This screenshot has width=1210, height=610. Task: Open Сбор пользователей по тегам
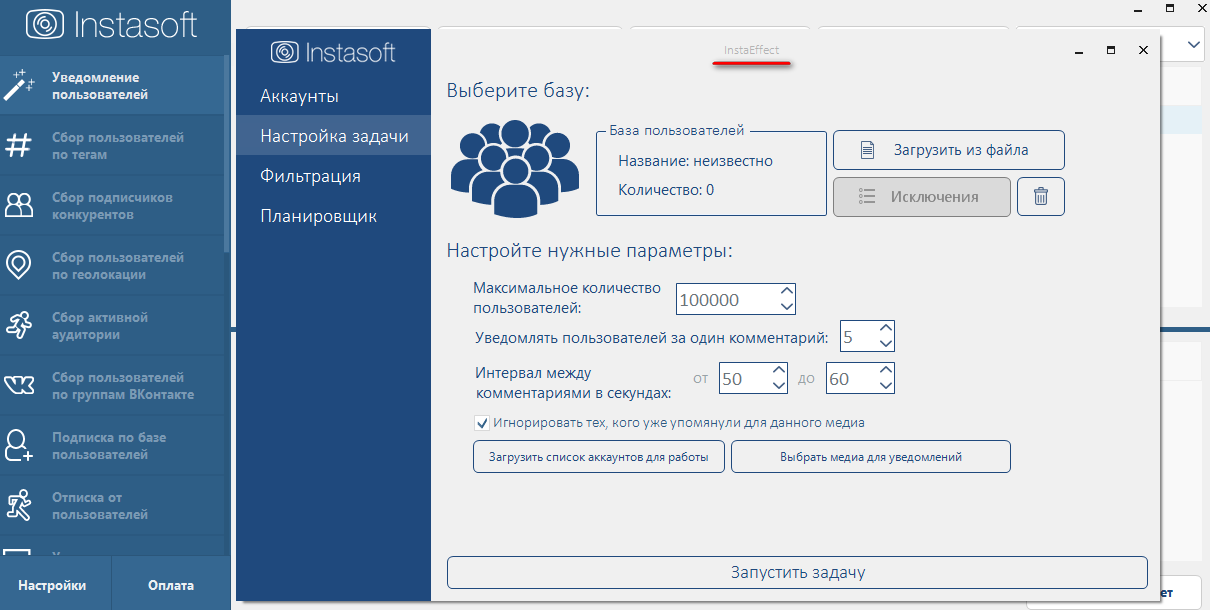pyautogui.click(x=112, y=146)
